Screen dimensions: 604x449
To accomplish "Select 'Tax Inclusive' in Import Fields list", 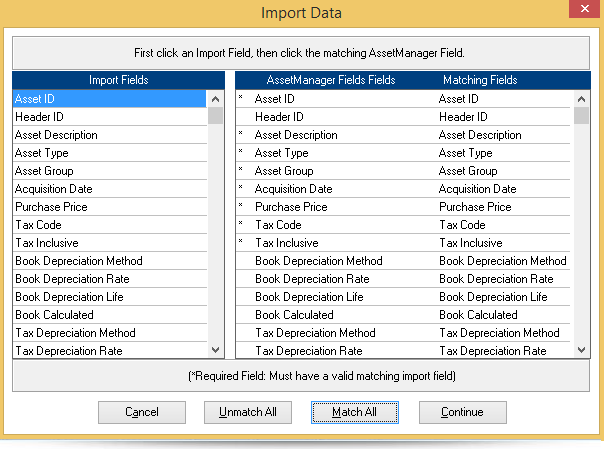I will (x=110, y=243).
